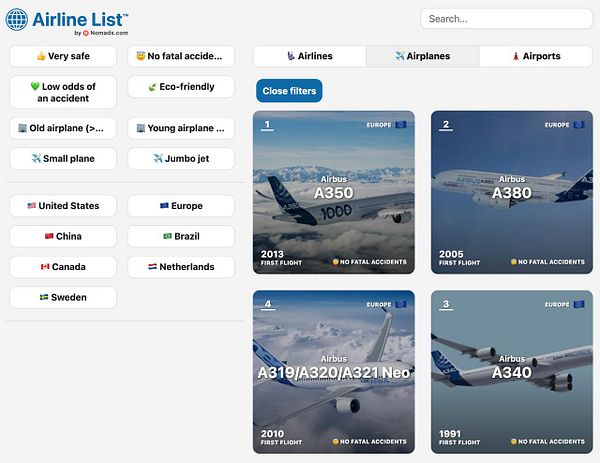Click the Airline List globe logo icon
The height and width of the screenshot is (463, 600).
pos(16,20)
